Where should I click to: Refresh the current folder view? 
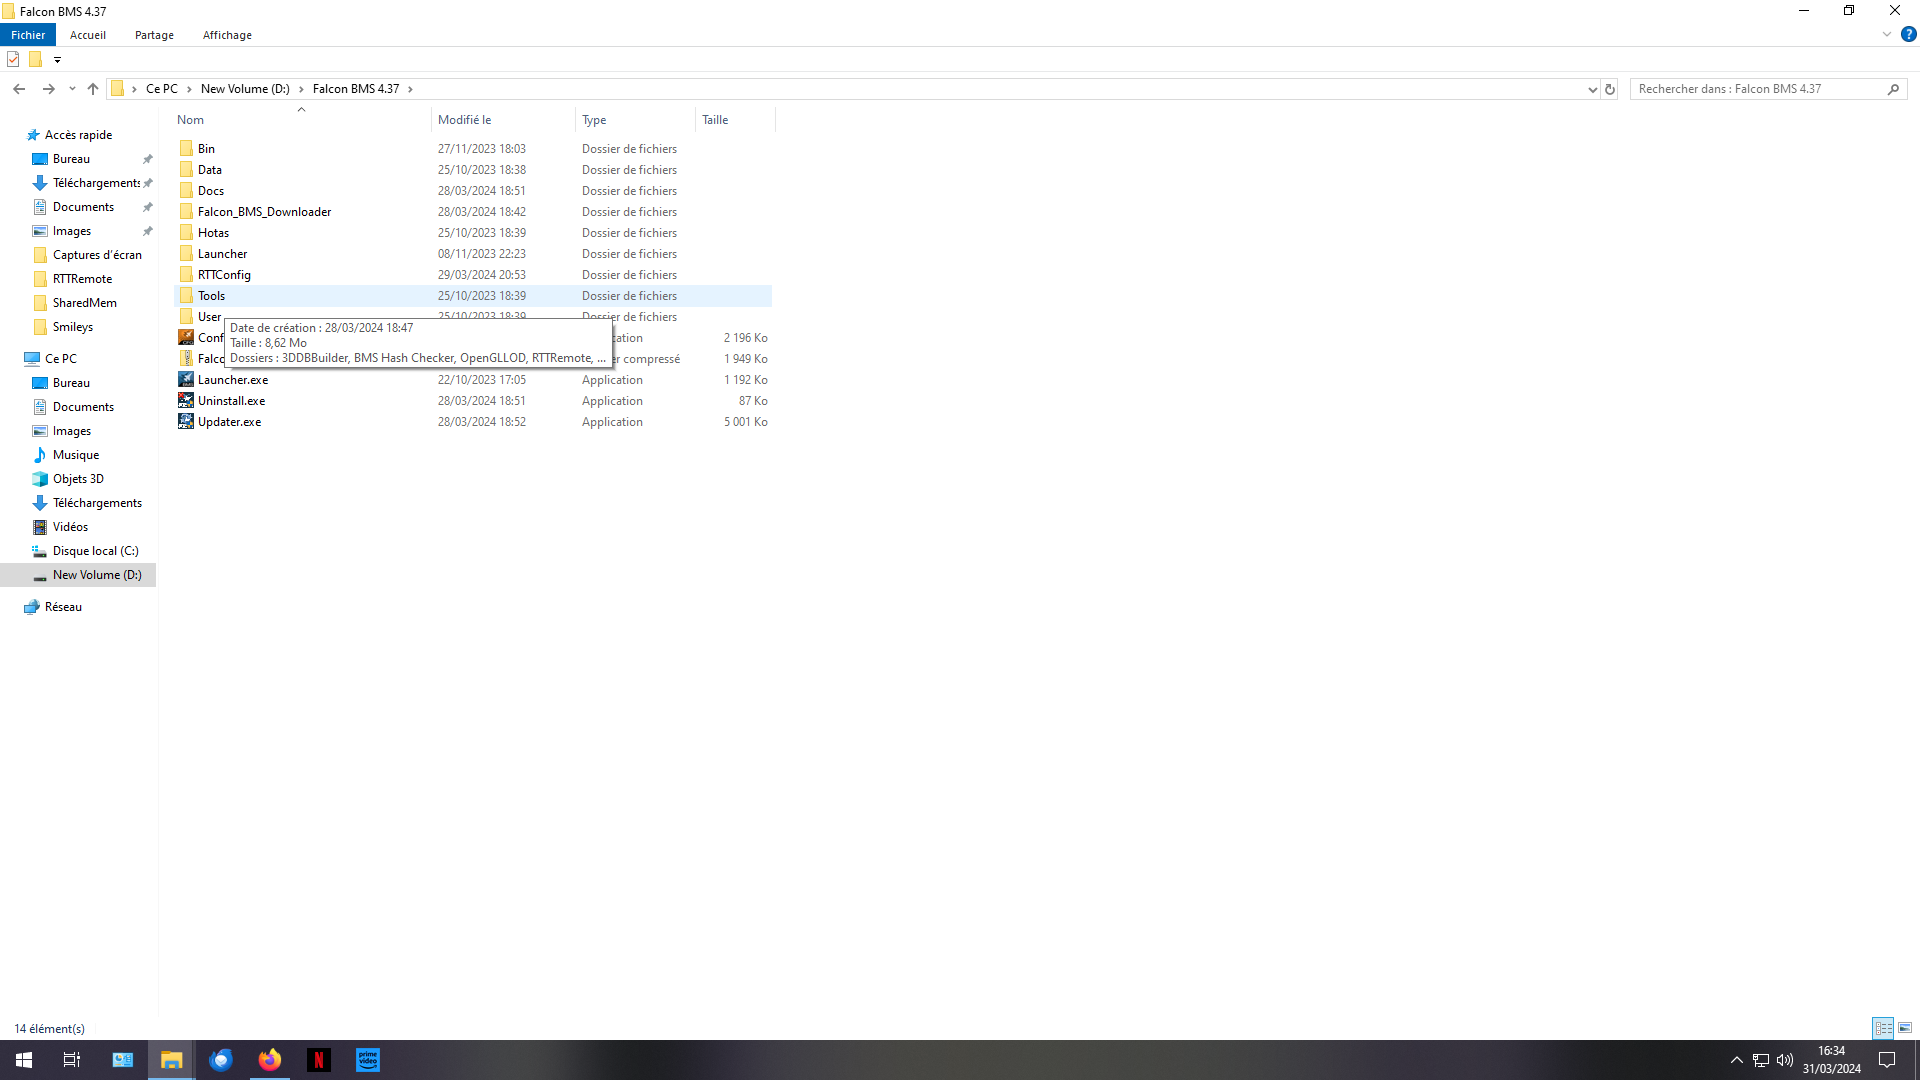(1610, 89)
